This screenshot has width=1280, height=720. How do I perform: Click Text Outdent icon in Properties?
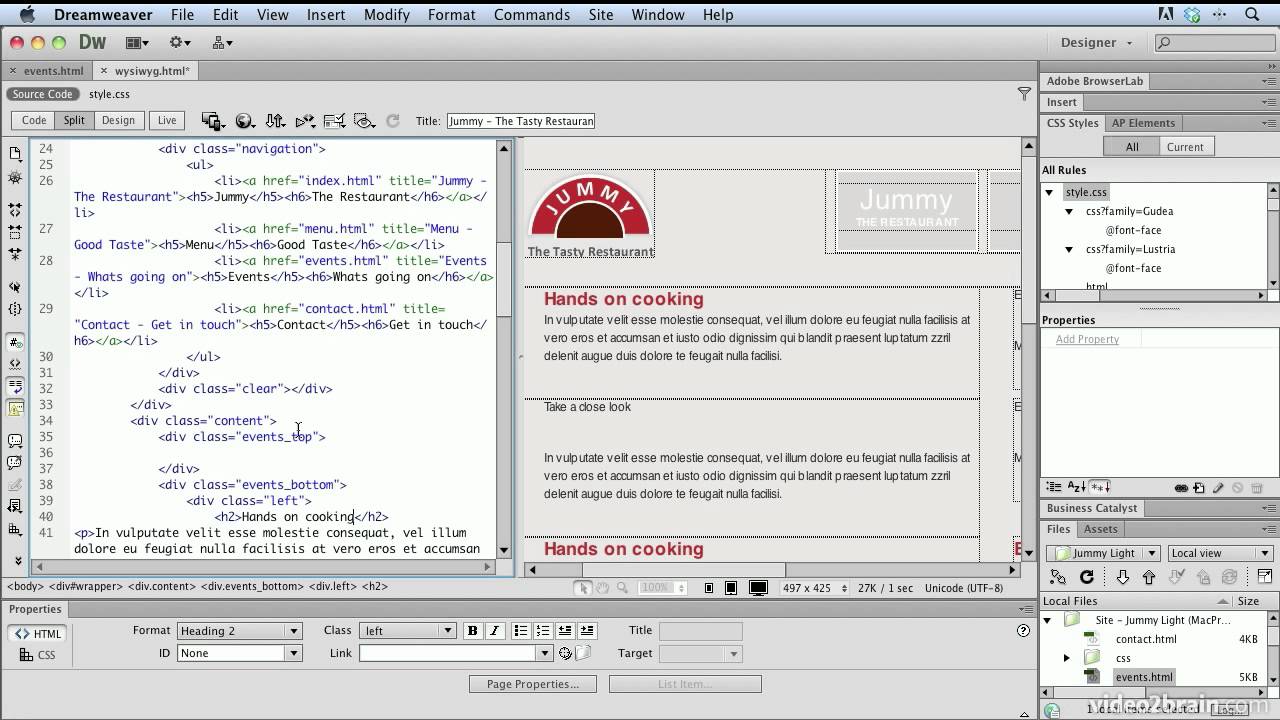tap(565, 631)
